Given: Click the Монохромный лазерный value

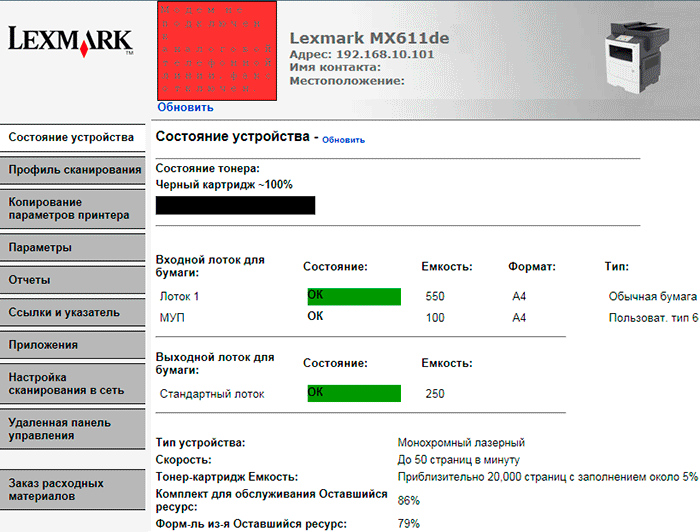Looking at the screenshot, I should [x=461, y=443].
